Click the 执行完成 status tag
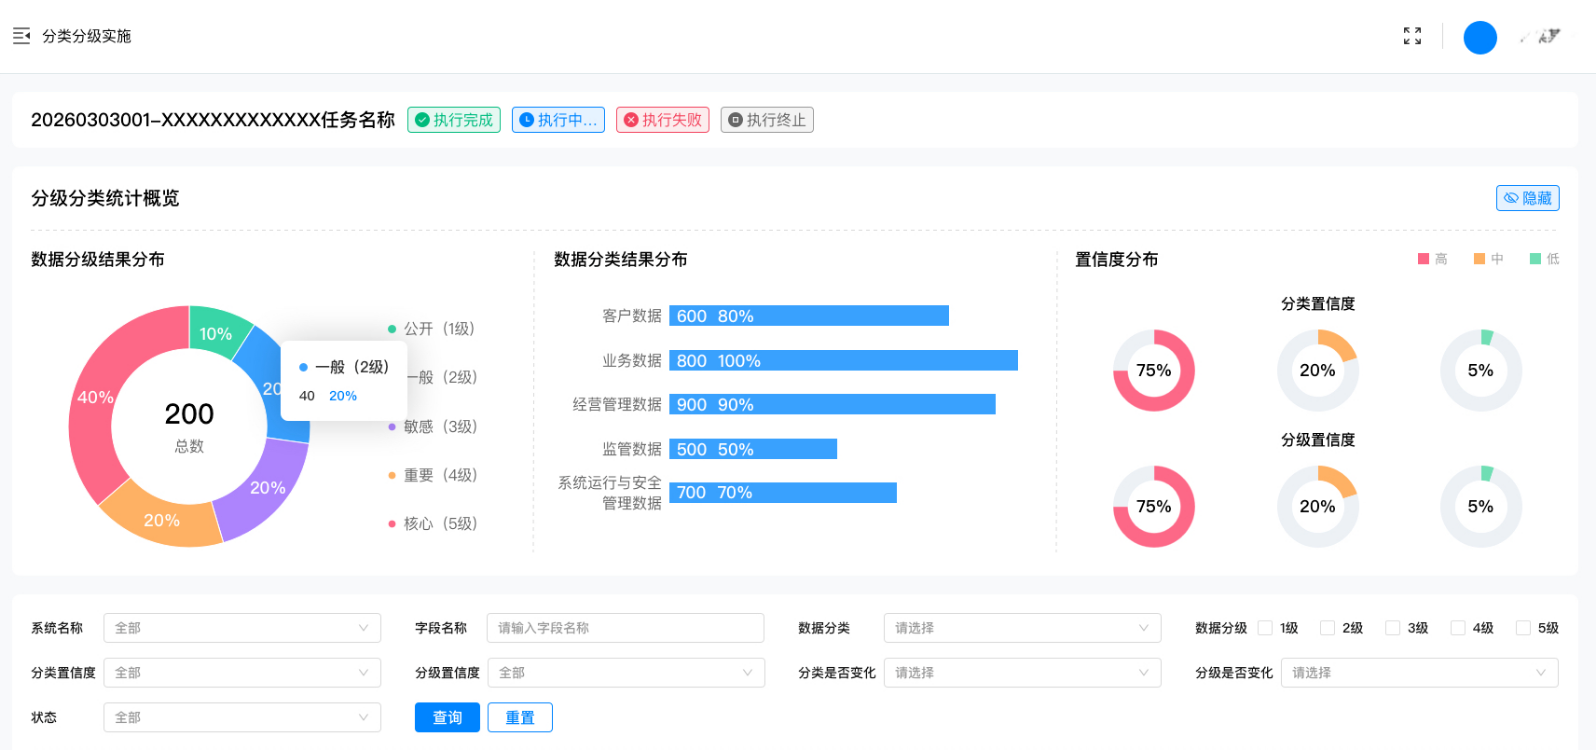This screenshot has width=1596, height=750. coord(454,120)
